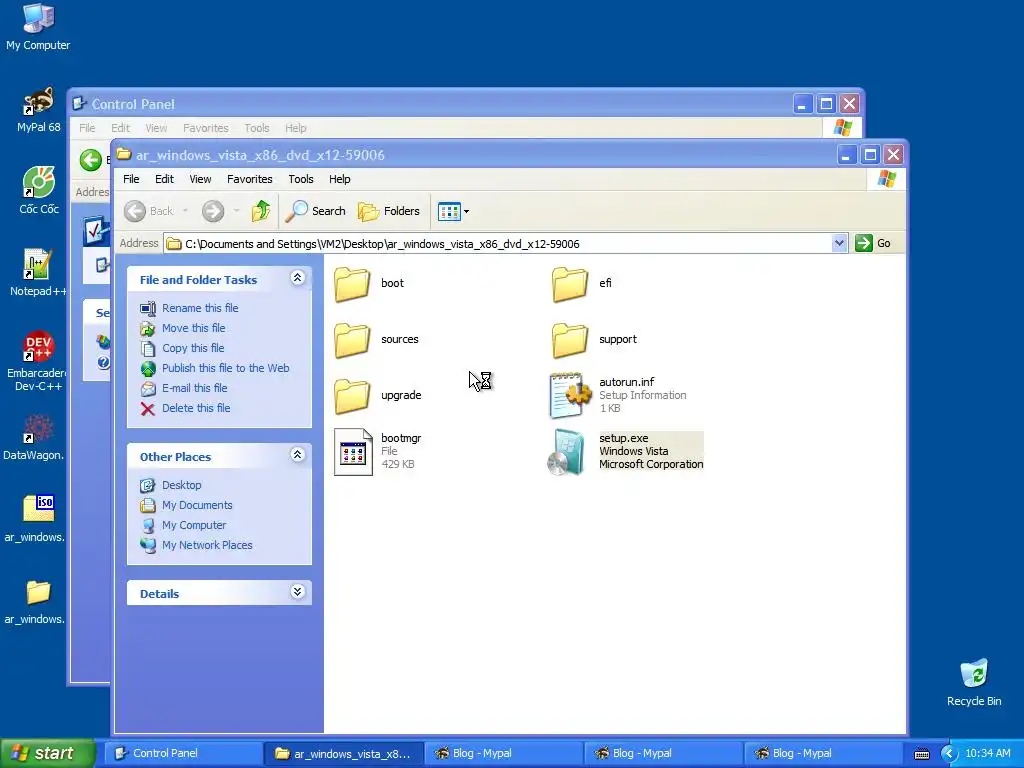Viewport: 1024px width, 768px height.
Task: Collapse File and Folder Tasks panel
Action: 297,278
